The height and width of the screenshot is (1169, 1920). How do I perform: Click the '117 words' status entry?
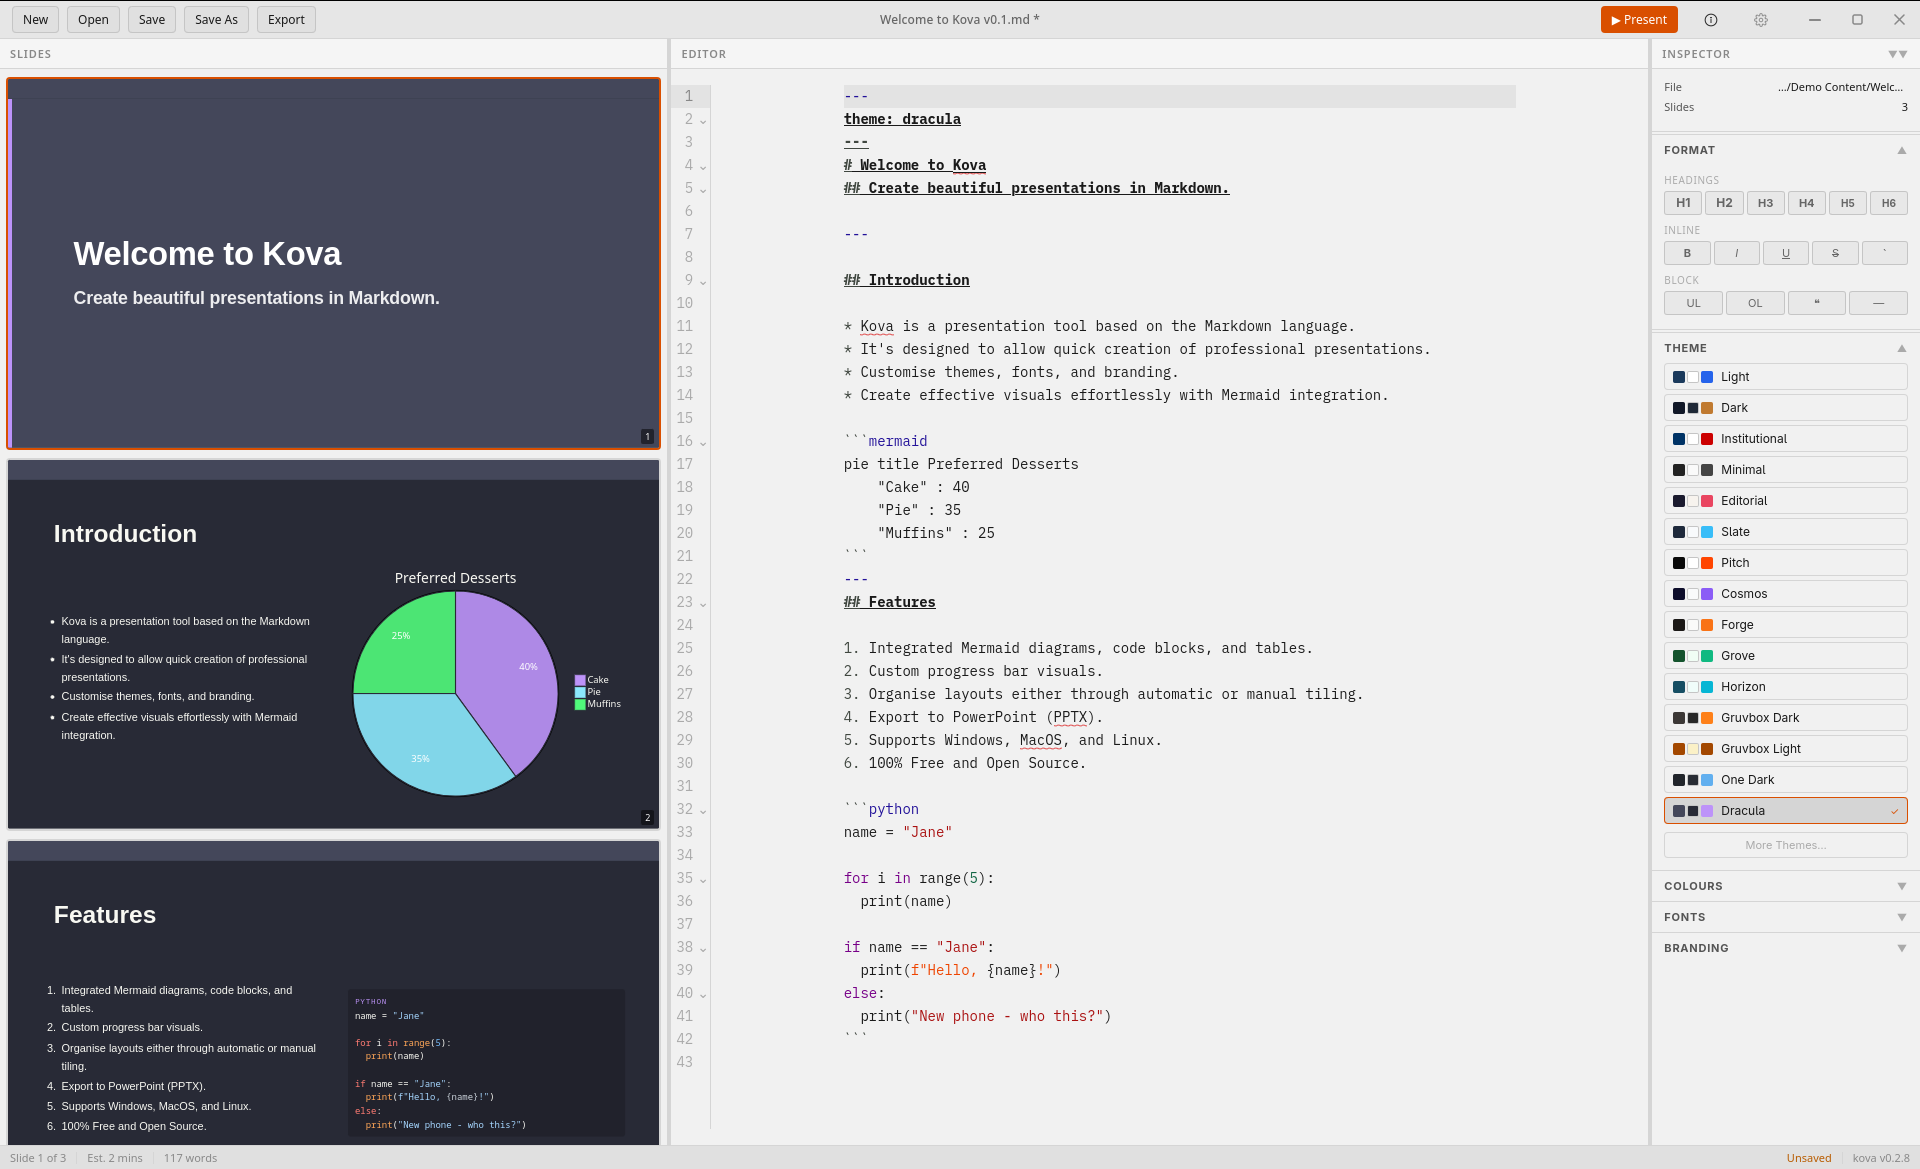click(x=190, y=1158)
